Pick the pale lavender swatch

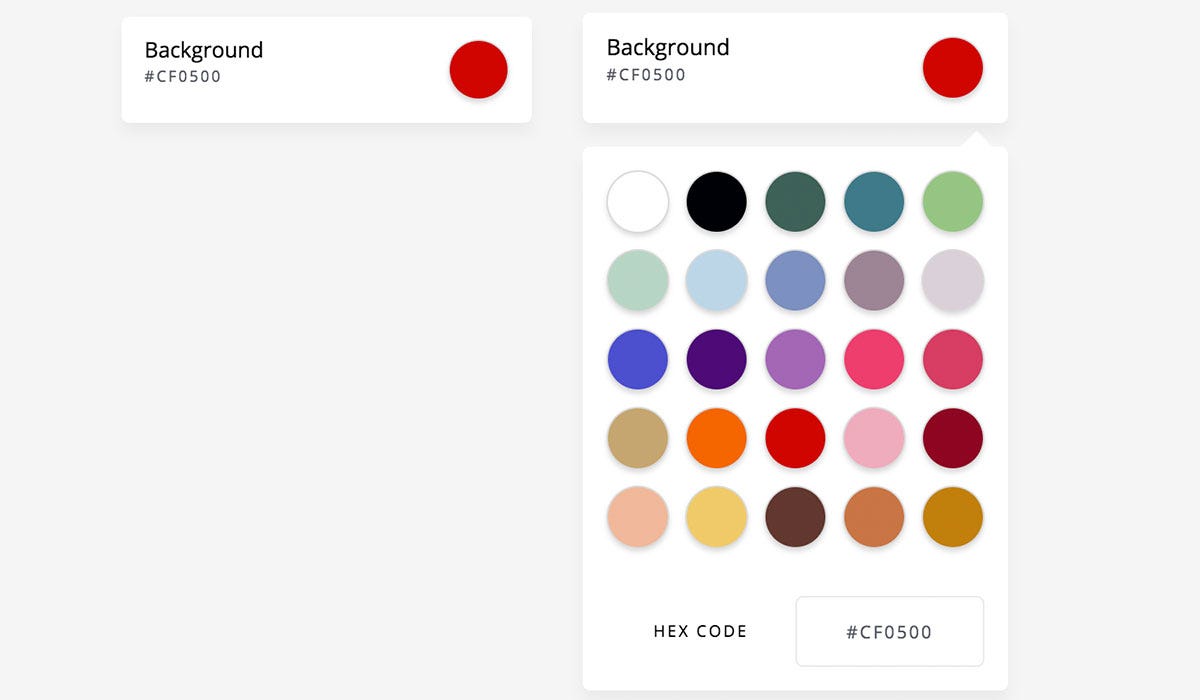(952, 280)
